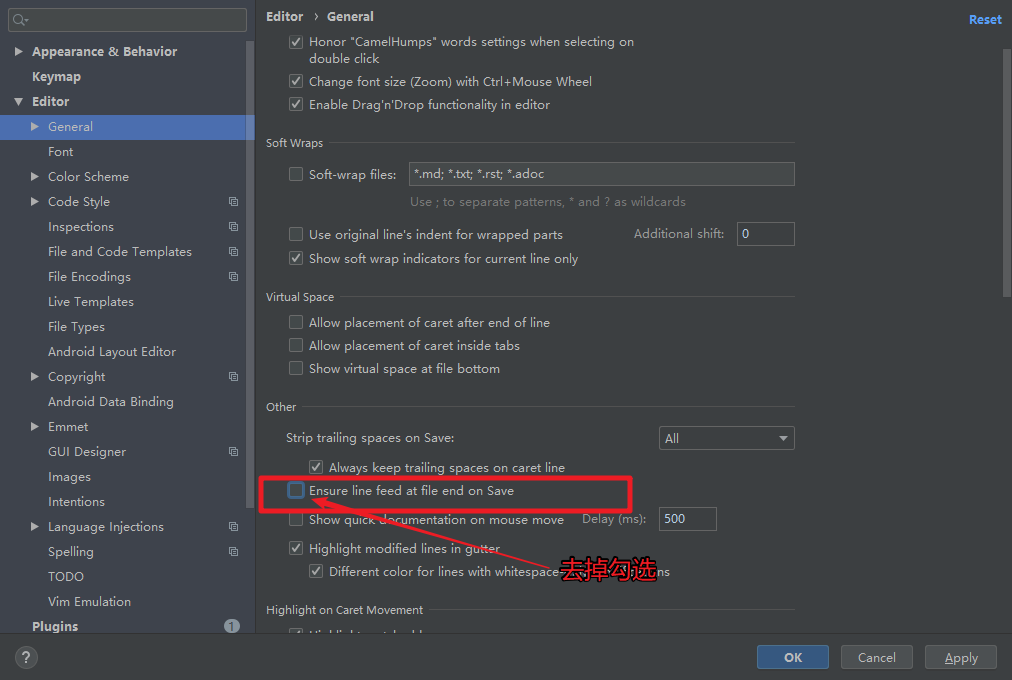
Task: Expand the Code Style node arrow
Action: [35, 201]
